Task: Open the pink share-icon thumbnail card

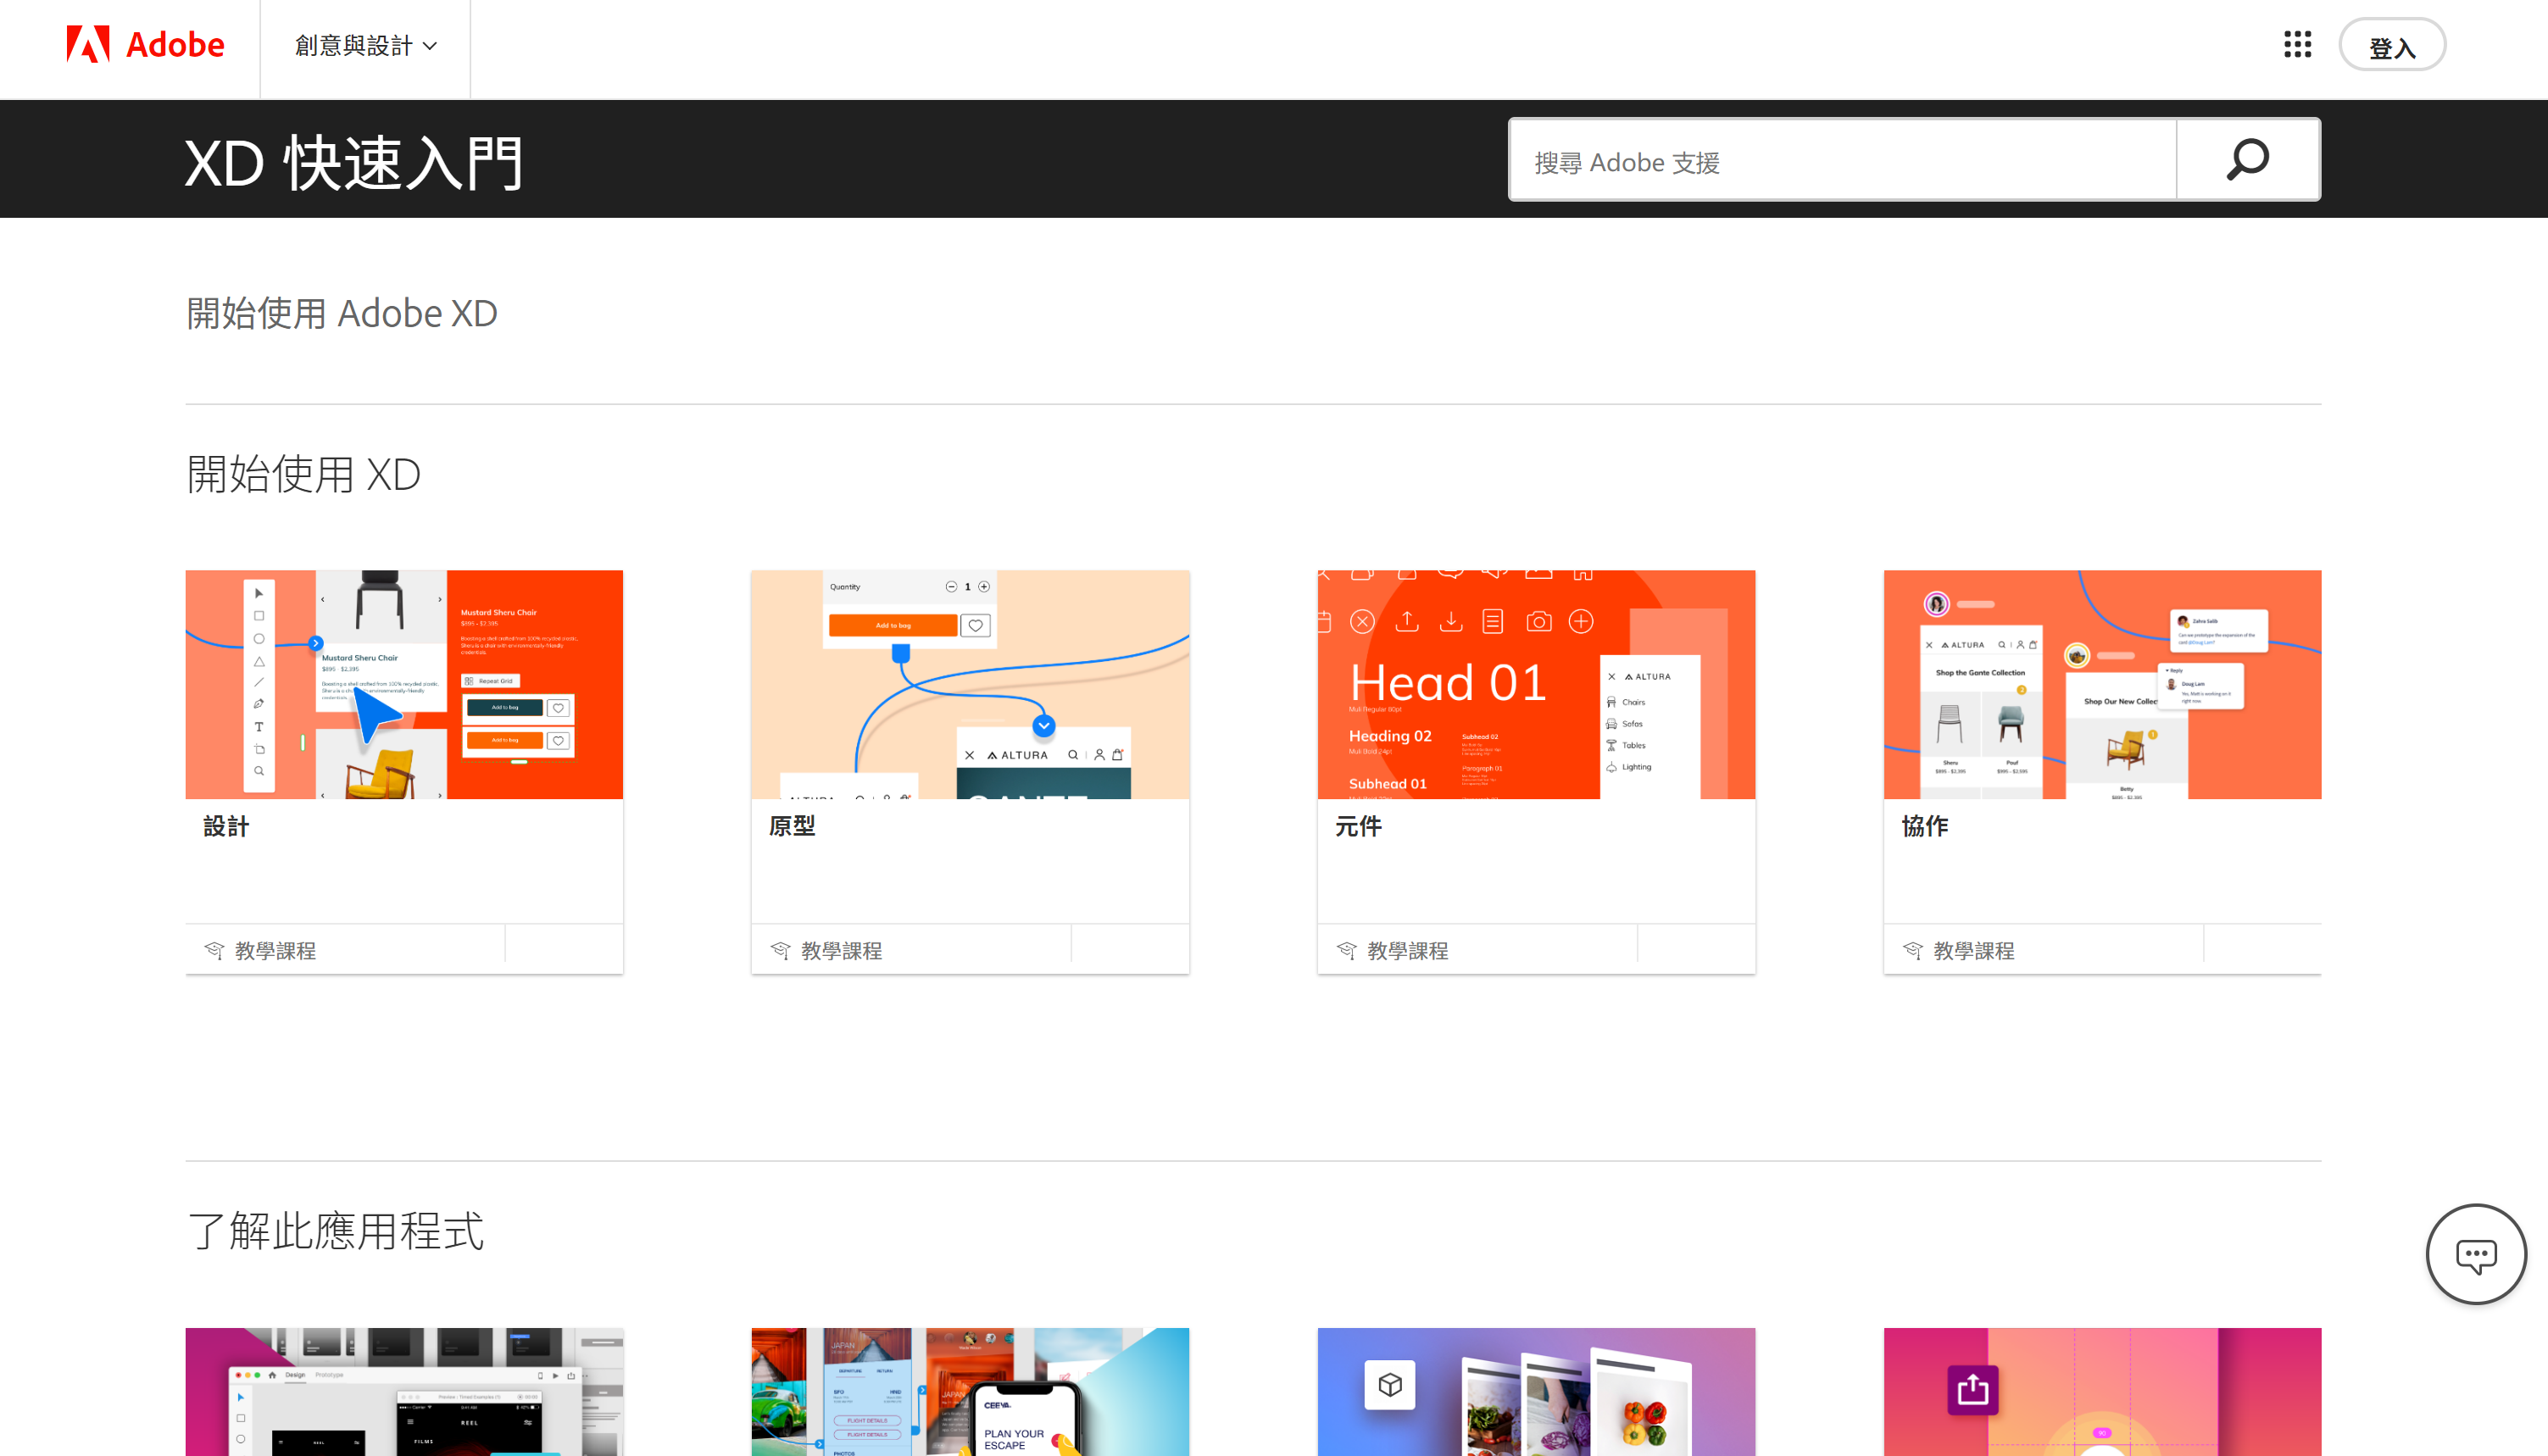Action: (x=2102, y=1391)
